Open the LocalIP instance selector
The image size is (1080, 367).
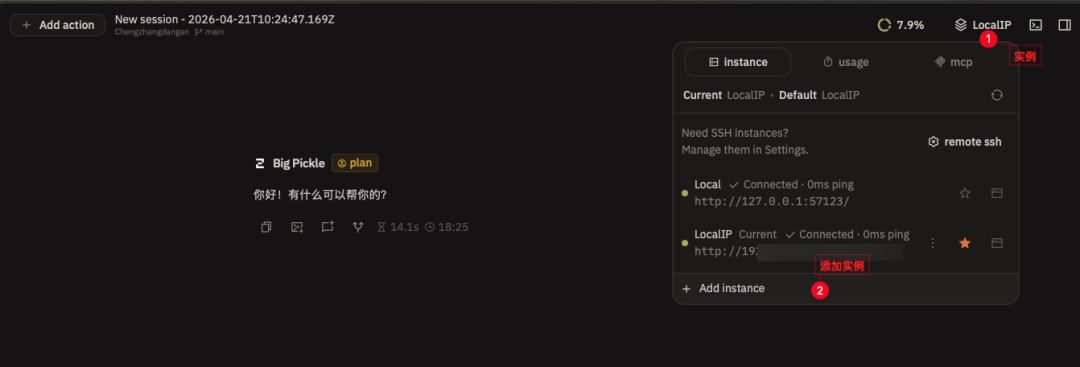click(x=983, y=25)
